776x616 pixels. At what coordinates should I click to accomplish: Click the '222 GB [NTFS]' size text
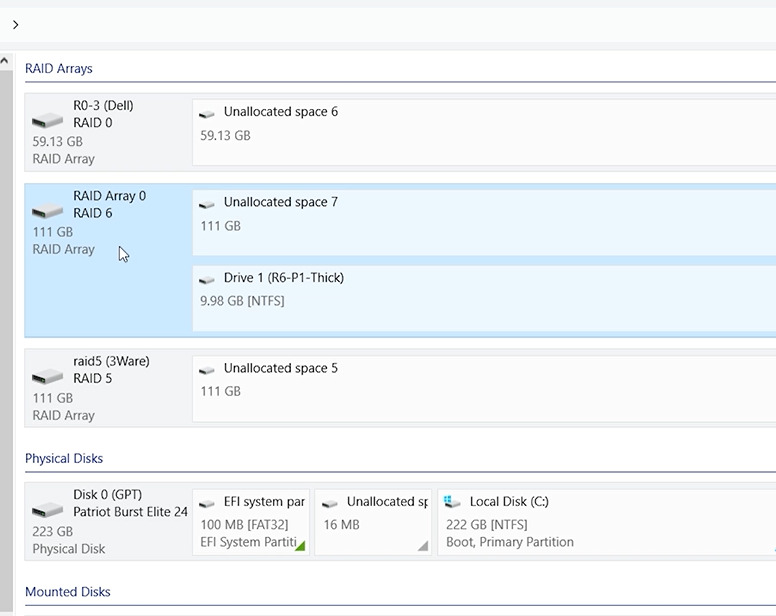[486, 524]
